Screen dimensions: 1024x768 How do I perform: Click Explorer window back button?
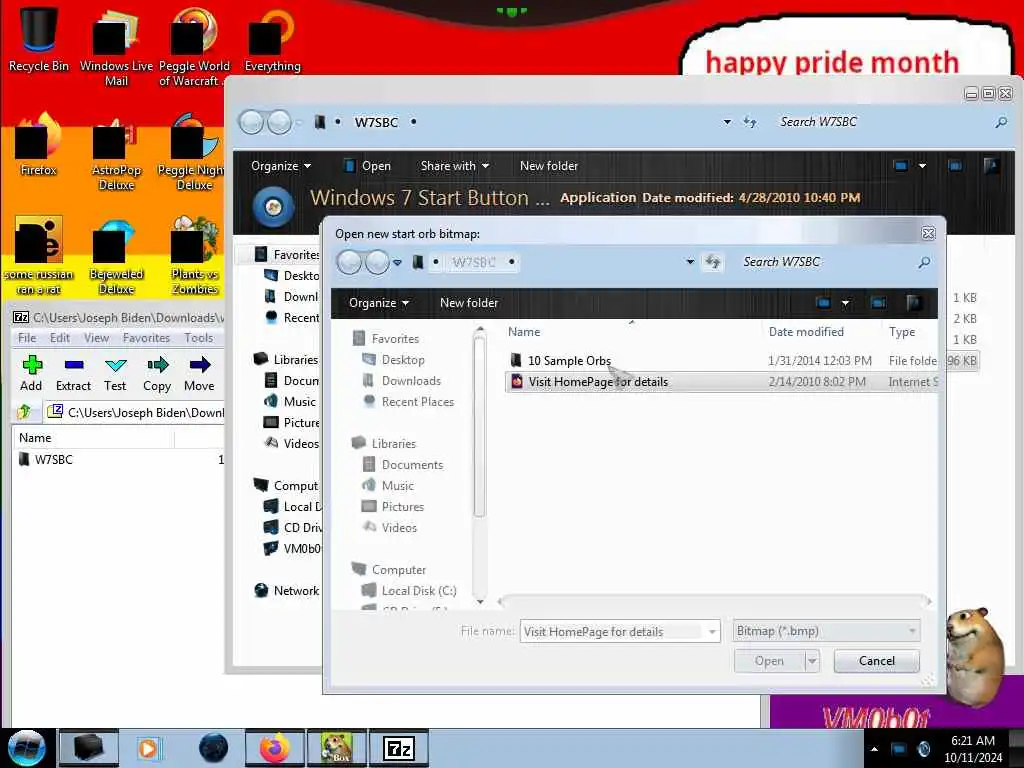point(251,122)
